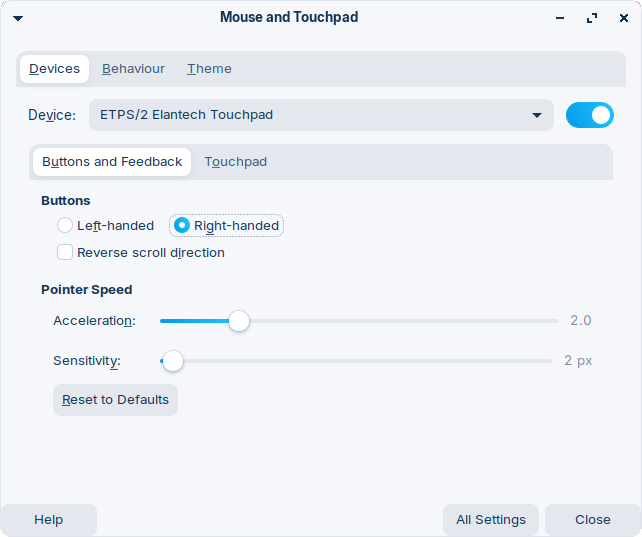This screenshot has width=642, height=537.
Task: Toggle the device enable switch off
Action: coord(590,115)
